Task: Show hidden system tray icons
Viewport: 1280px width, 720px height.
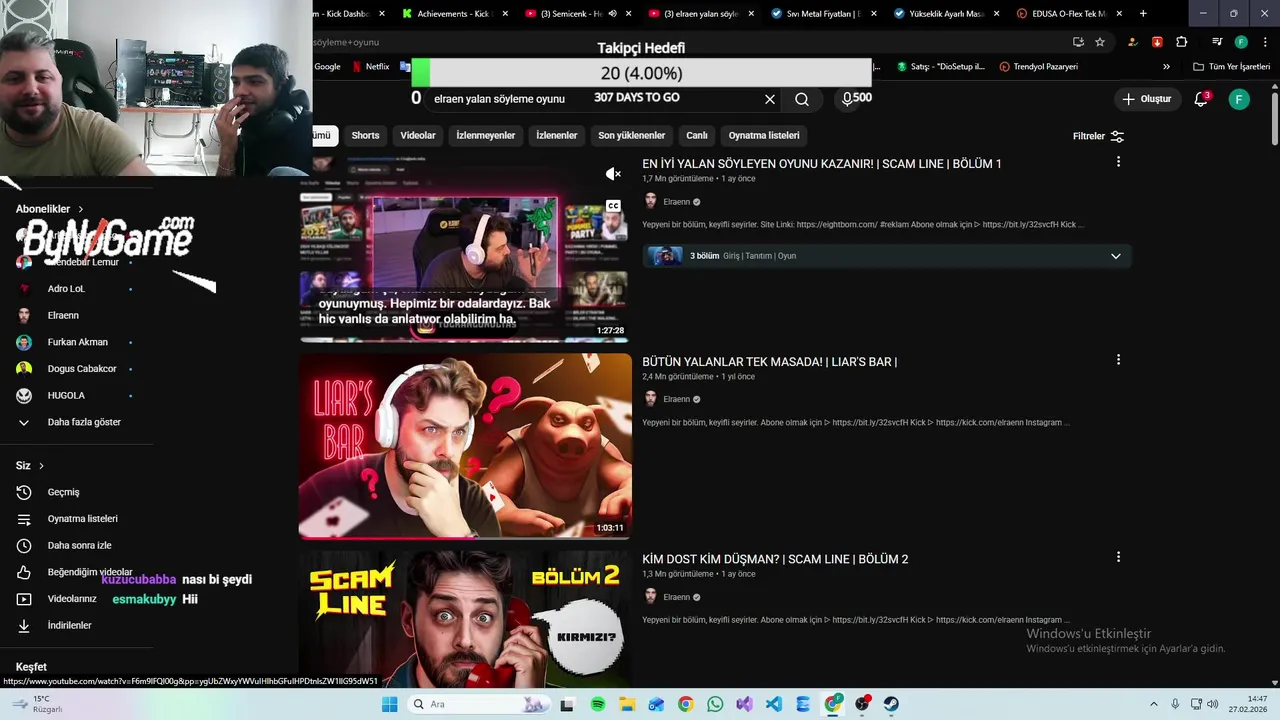Action: pyautogui.click(x=1153, y=704)
